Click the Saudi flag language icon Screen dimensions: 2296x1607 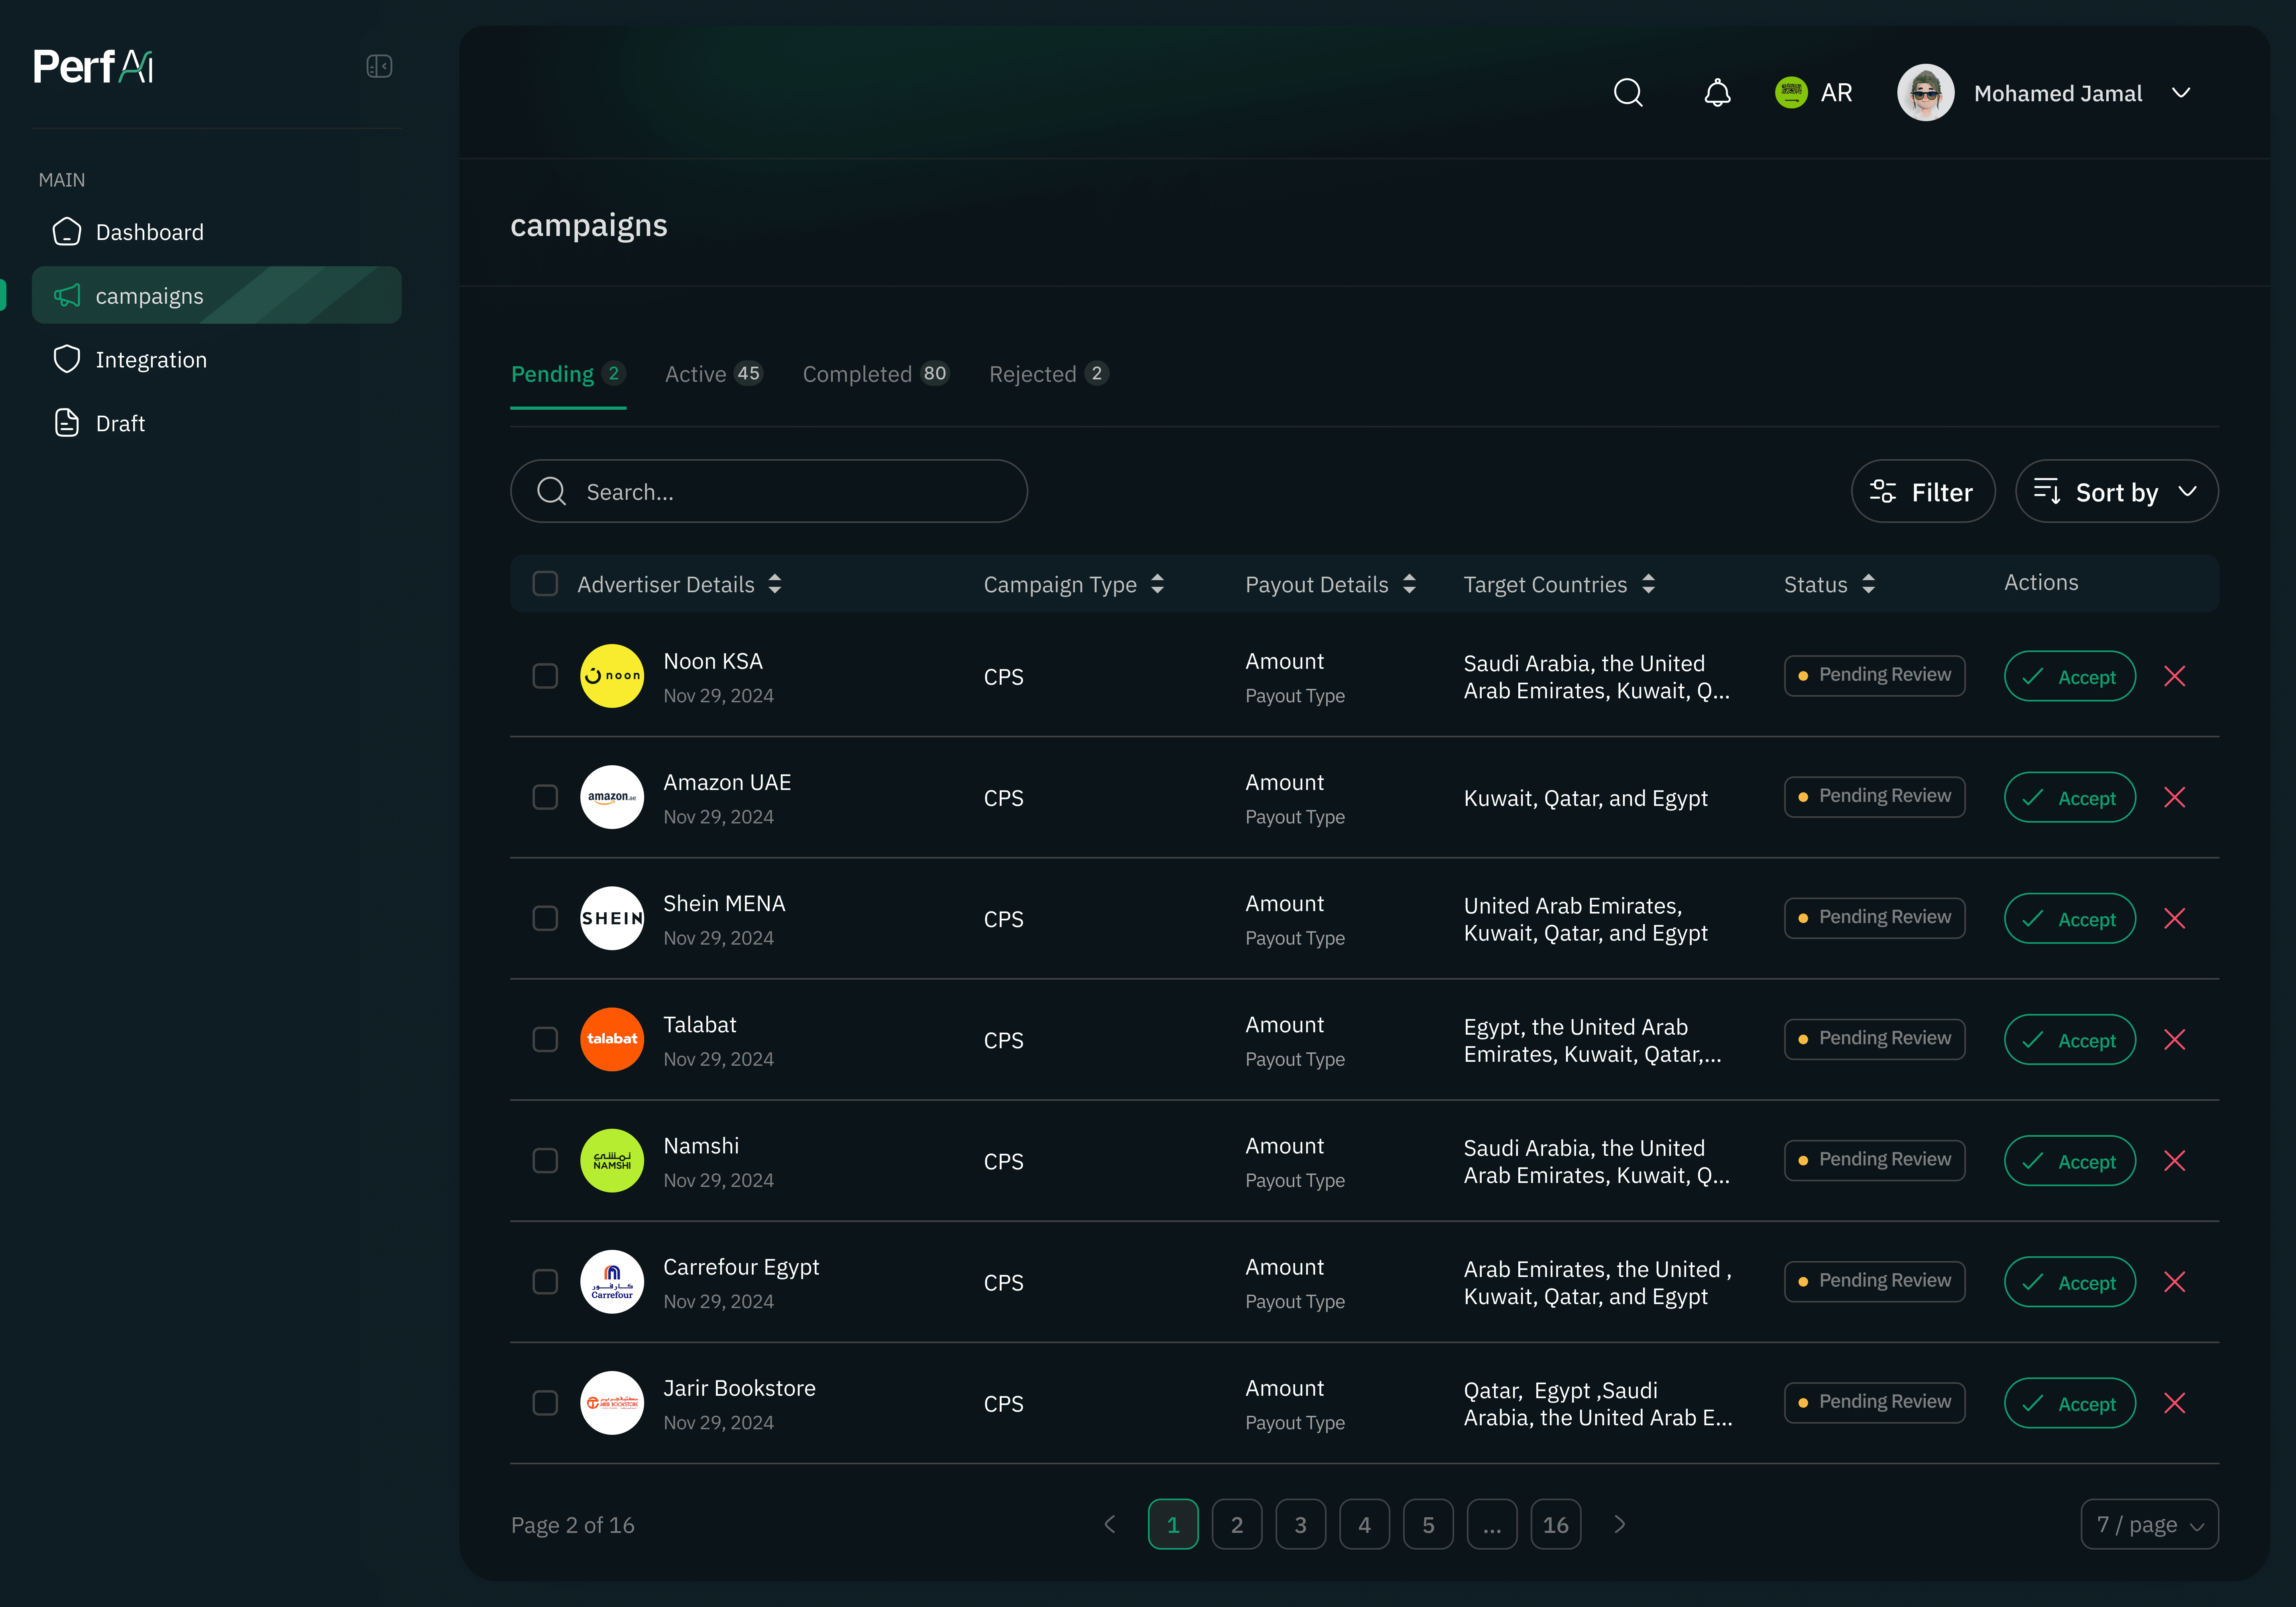1791,93
